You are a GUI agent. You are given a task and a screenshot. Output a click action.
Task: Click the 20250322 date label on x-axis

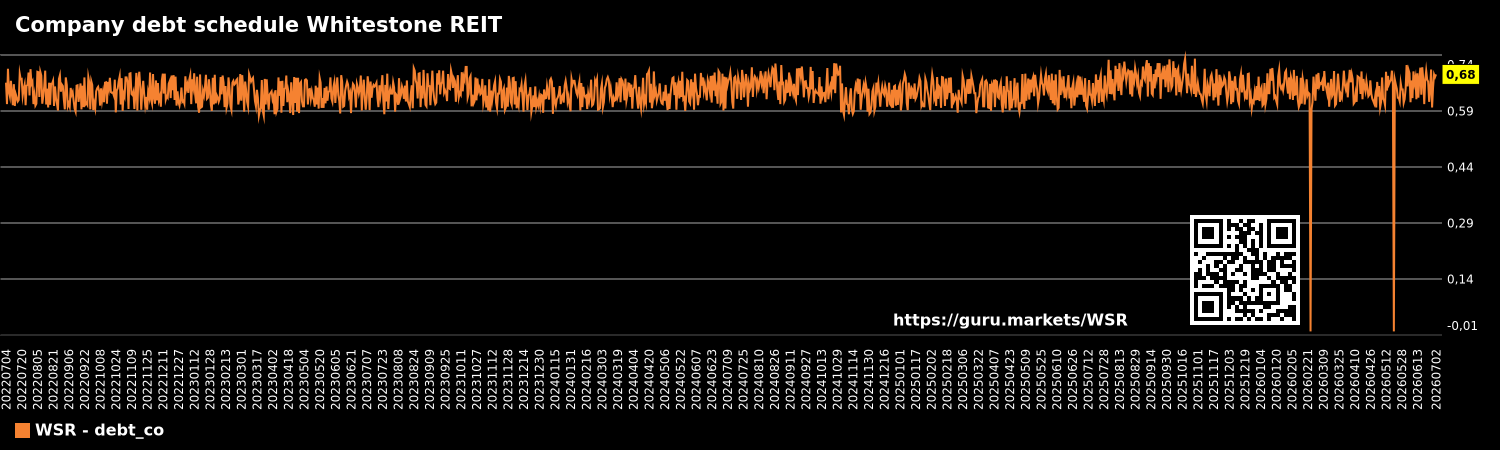click(980, 379)
